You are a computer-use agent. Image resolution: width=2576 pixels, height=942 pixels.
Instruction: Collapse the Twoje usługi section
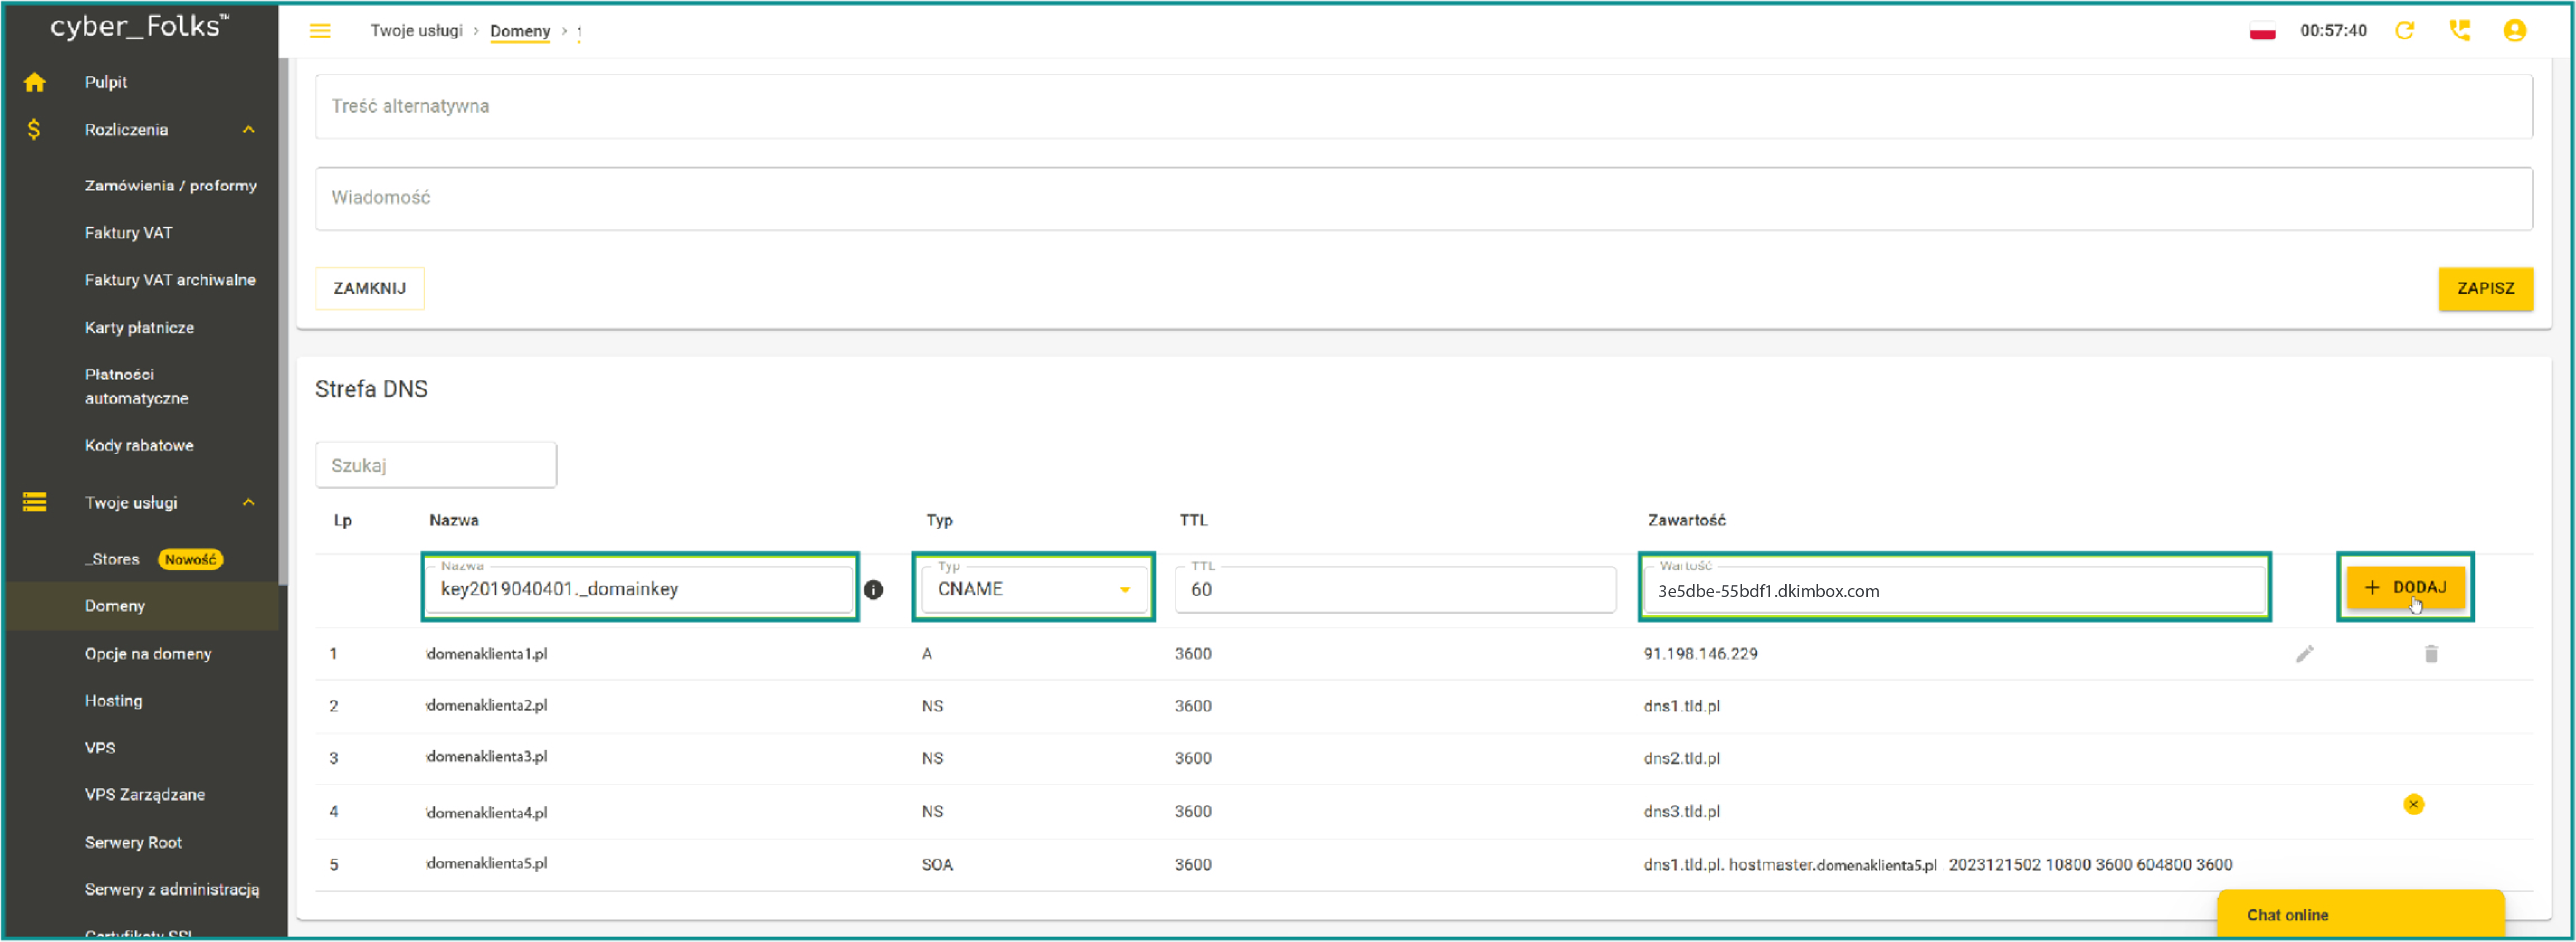point(248,502)
